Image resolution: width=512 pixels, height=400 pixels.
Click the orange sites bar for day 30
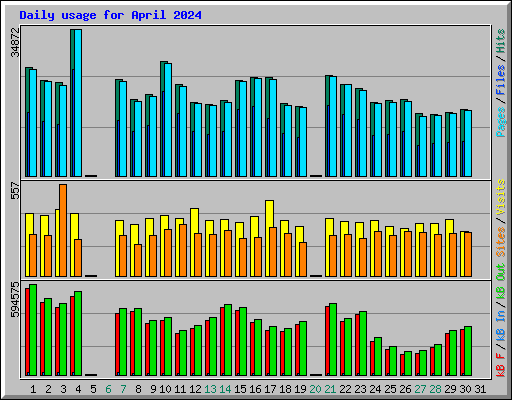[468, 255]
